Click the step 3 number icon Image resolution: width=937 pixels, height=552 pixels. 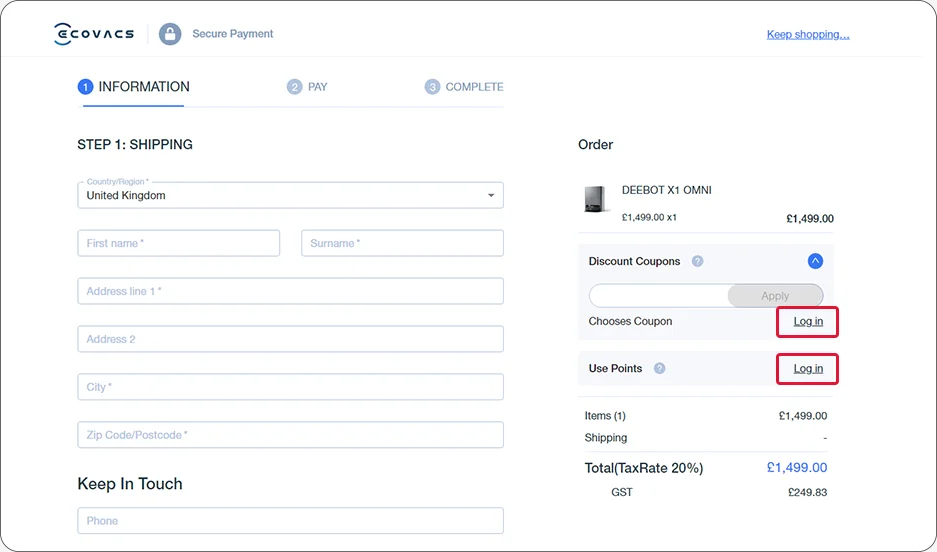[432, 87]
